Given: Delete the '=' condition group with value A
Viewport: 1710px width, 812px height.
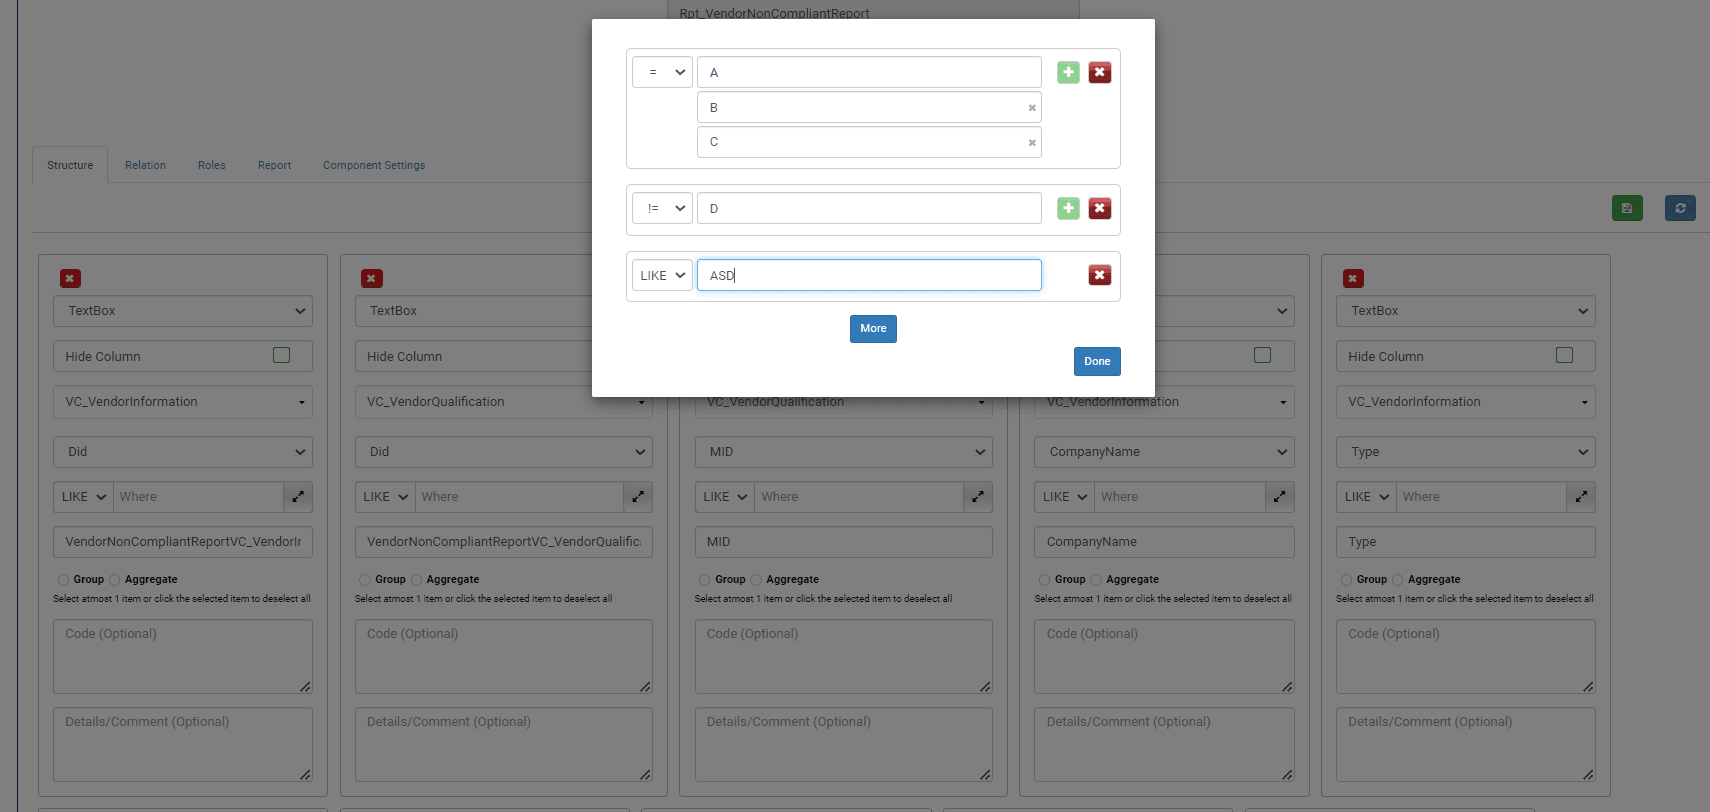Looking at the screenshot, I should click(x=1100, y=72).
